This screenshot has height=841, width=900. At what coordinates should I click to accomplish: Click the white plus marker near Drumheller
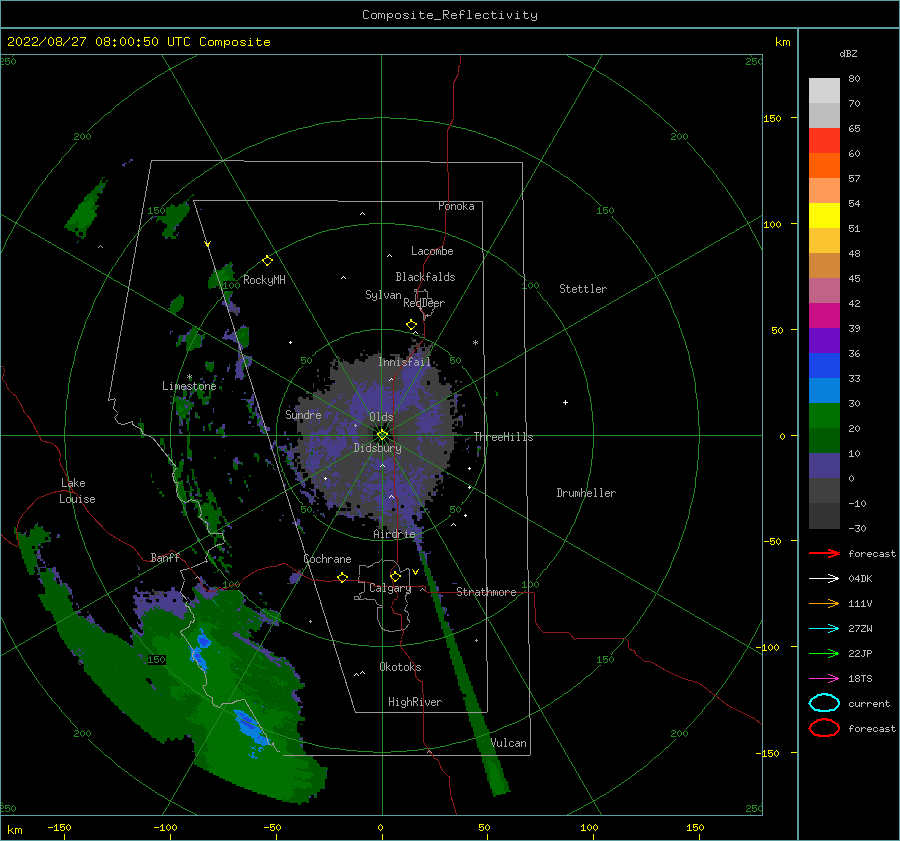coord(565,402)
